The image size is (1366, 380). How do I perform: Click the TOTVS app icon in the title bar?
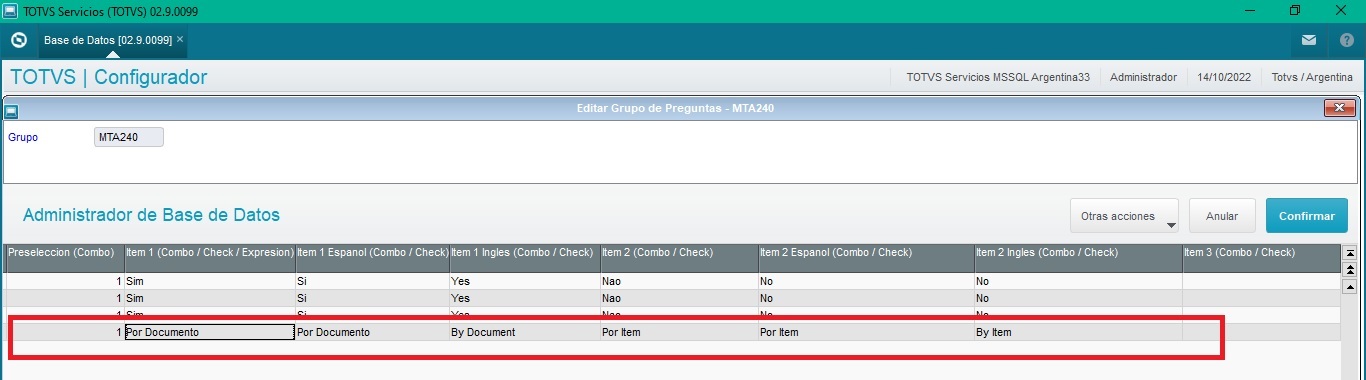(x=10, y=10)
